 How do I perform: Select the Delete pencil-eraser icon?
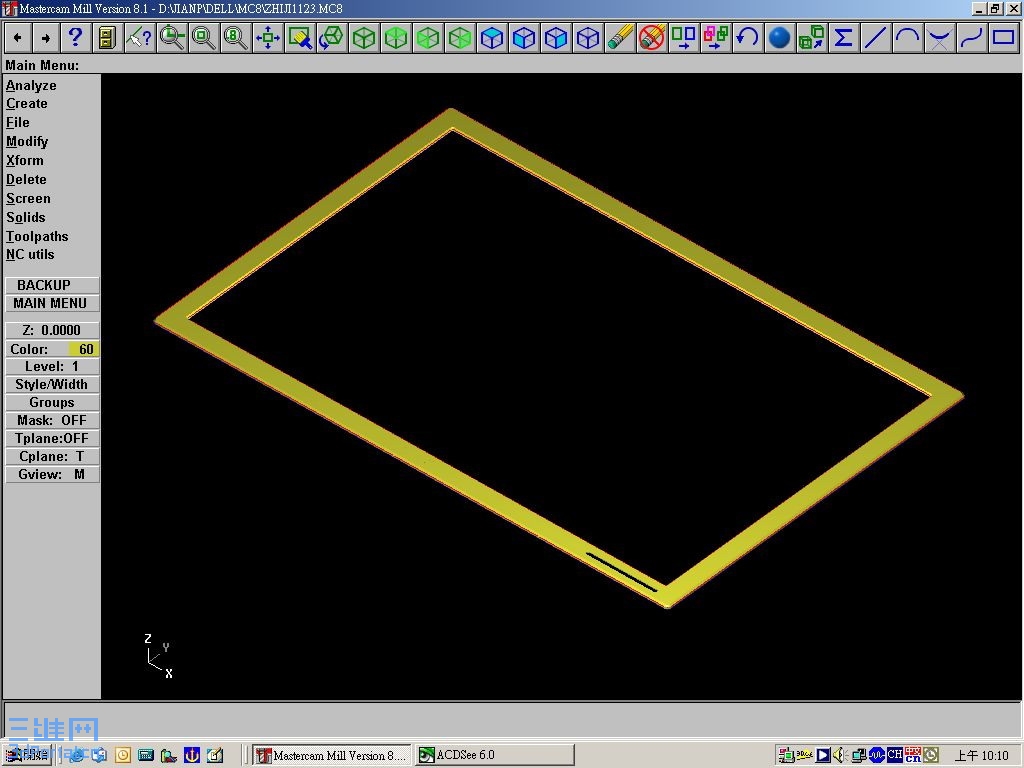620,38
